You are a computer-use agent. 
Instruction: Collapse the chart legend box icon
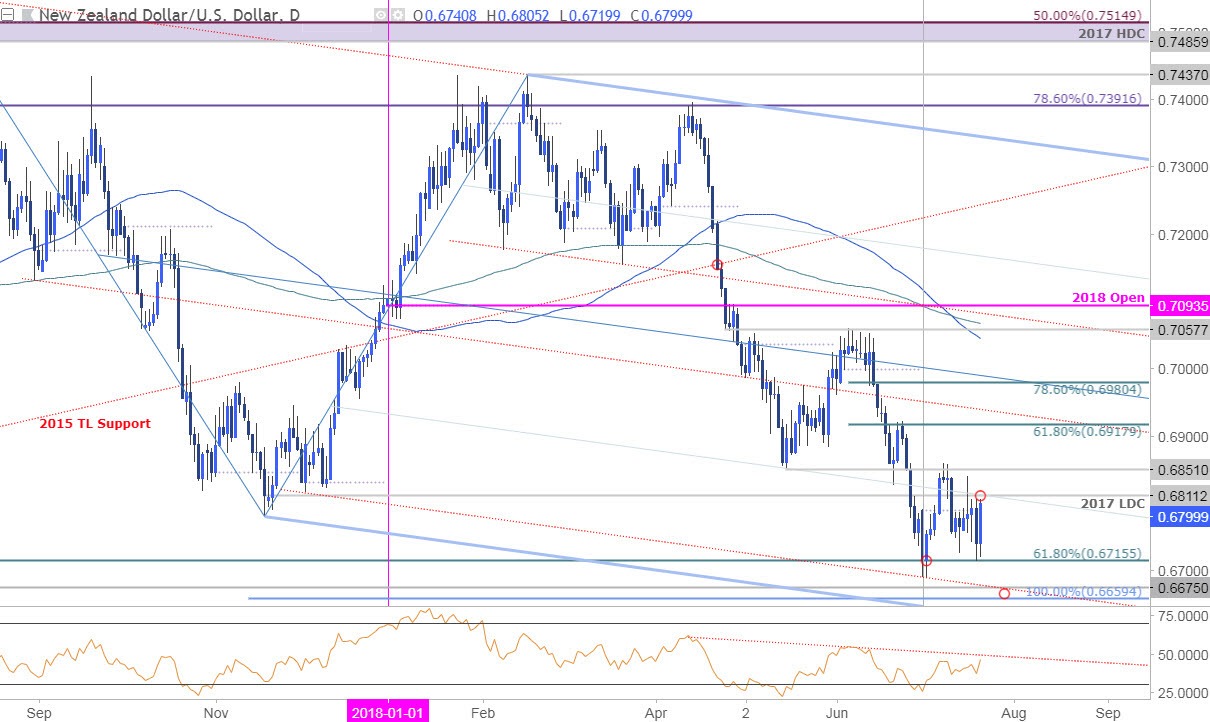[7, 15]
